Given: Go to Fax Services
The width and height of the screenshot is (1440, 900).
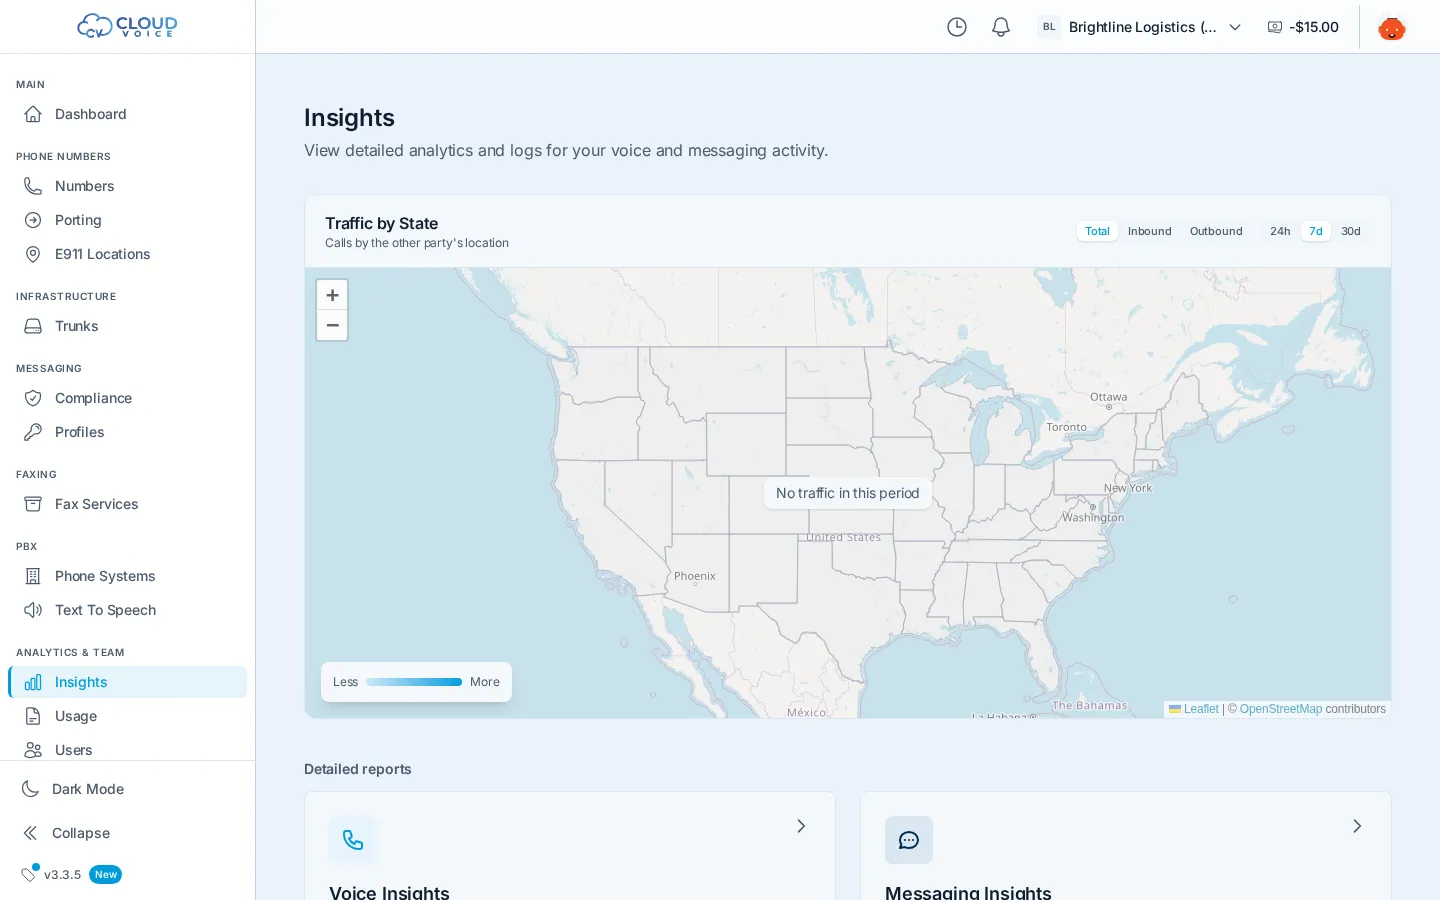Looking at the screenshot, I should (127, 504).
